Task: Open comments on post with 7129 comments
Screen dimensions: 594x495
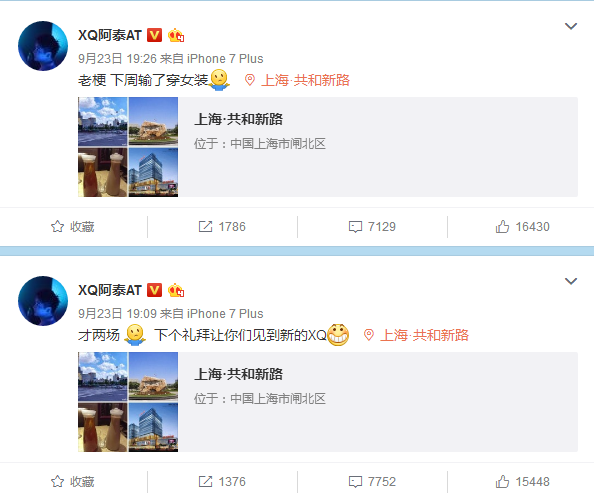Action: (x=372, y=226)
